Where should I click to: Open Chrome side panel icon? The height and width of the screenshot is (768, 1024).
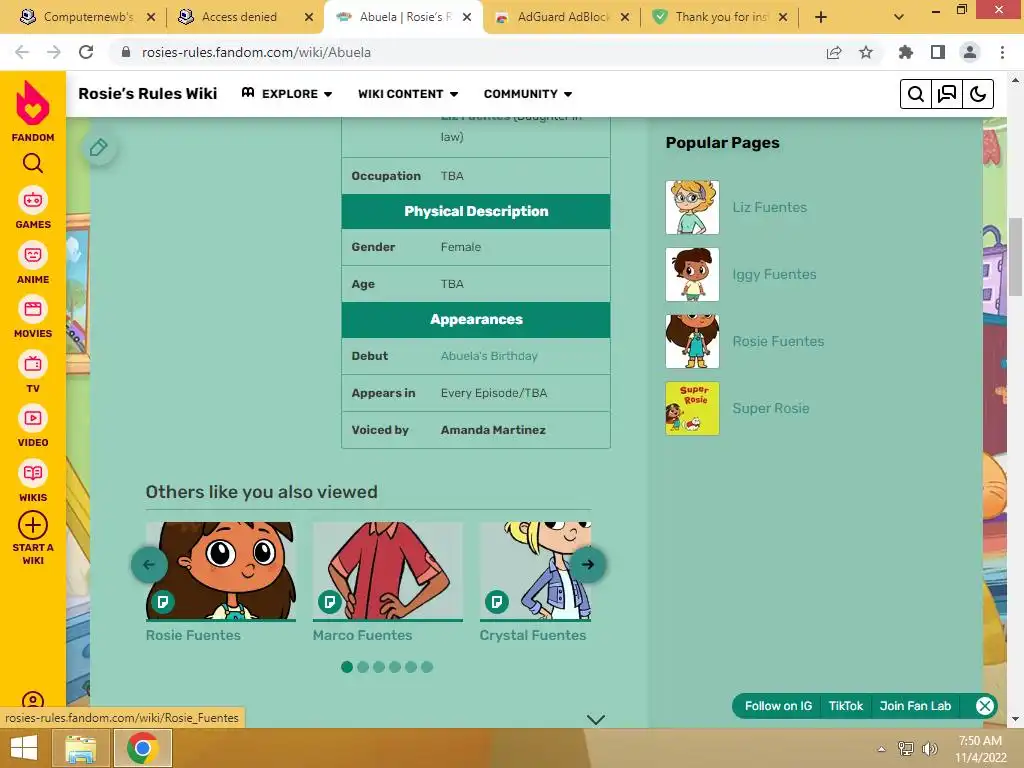[x=938, y=52]
